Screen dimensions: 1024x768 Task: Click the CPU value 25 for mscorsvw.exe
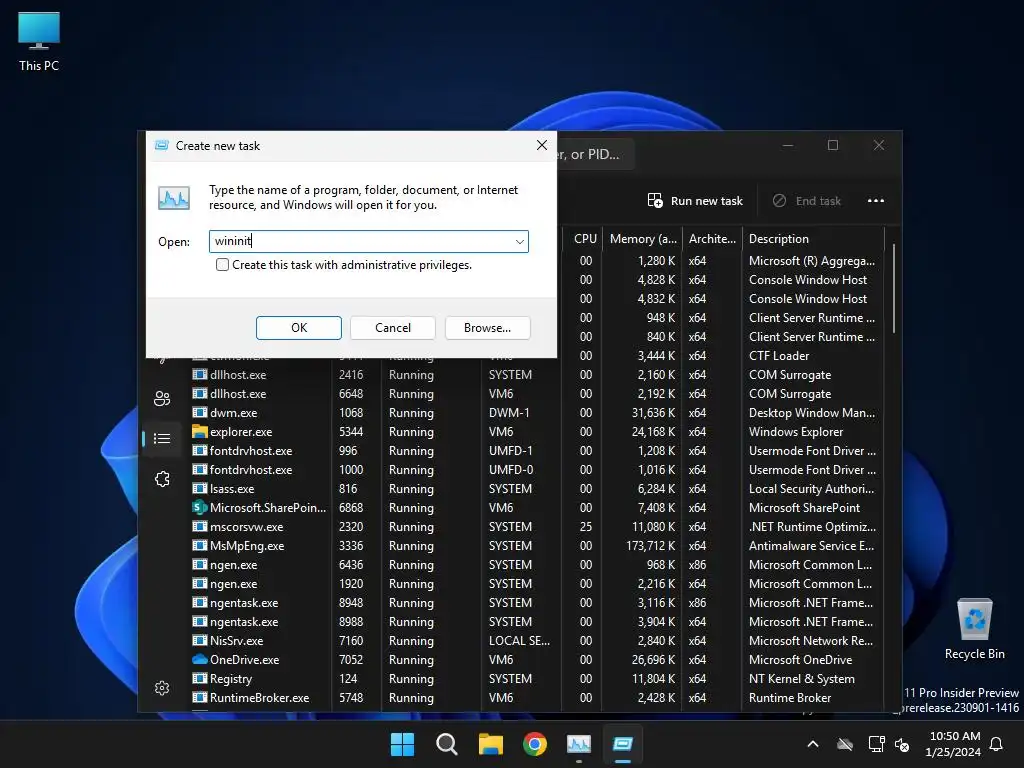tap(586, 526)
